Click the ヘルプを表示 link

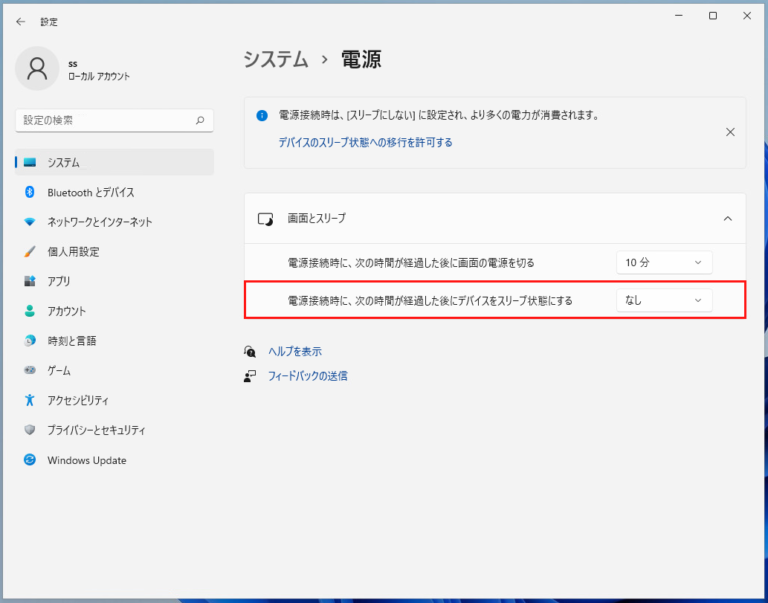[x=295, y=351]
